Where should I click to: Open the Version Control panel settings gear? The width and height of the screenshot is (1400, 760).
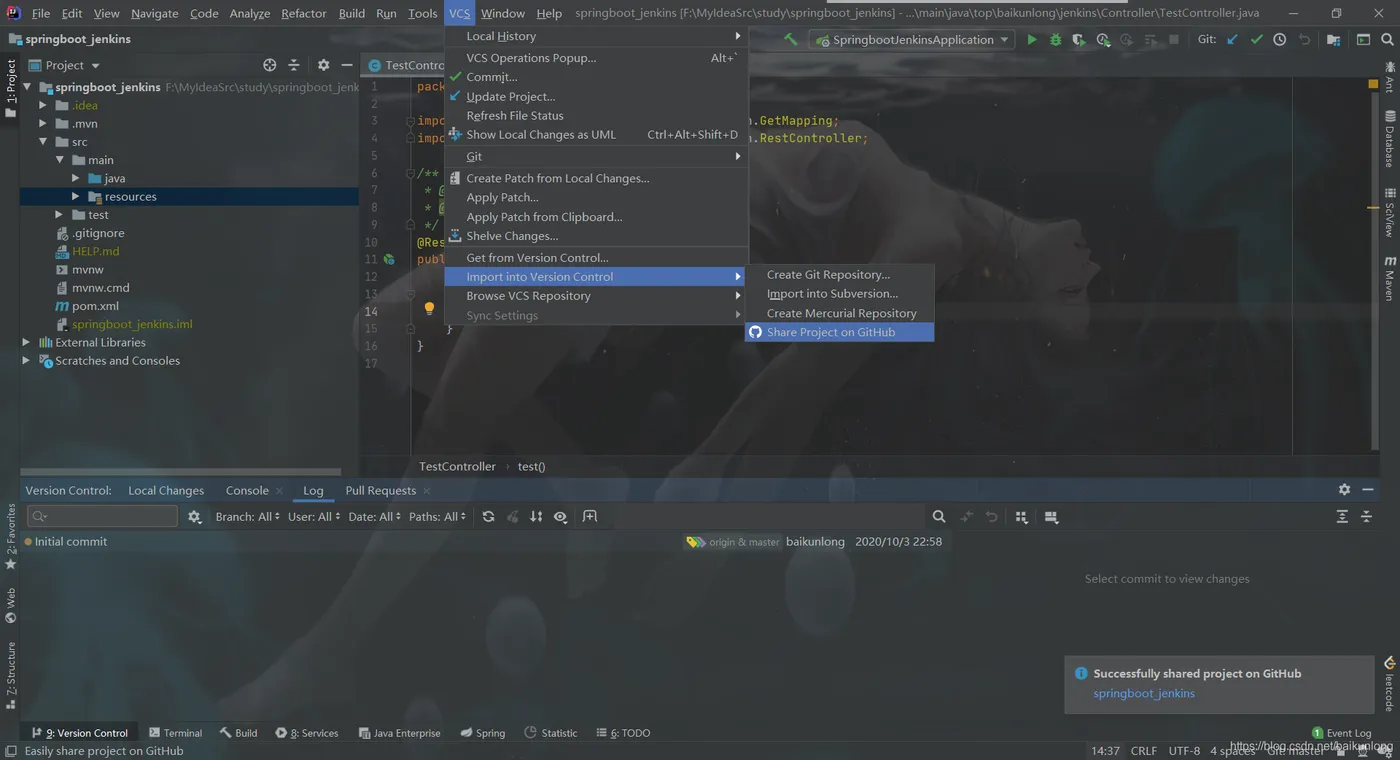[1344, 490]
